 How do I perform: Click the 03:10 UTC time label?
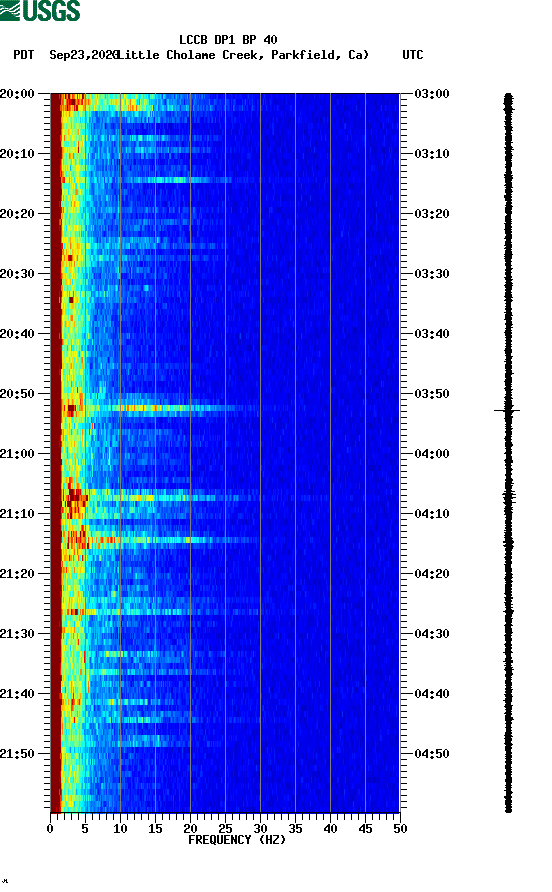[x=432, y=154]
